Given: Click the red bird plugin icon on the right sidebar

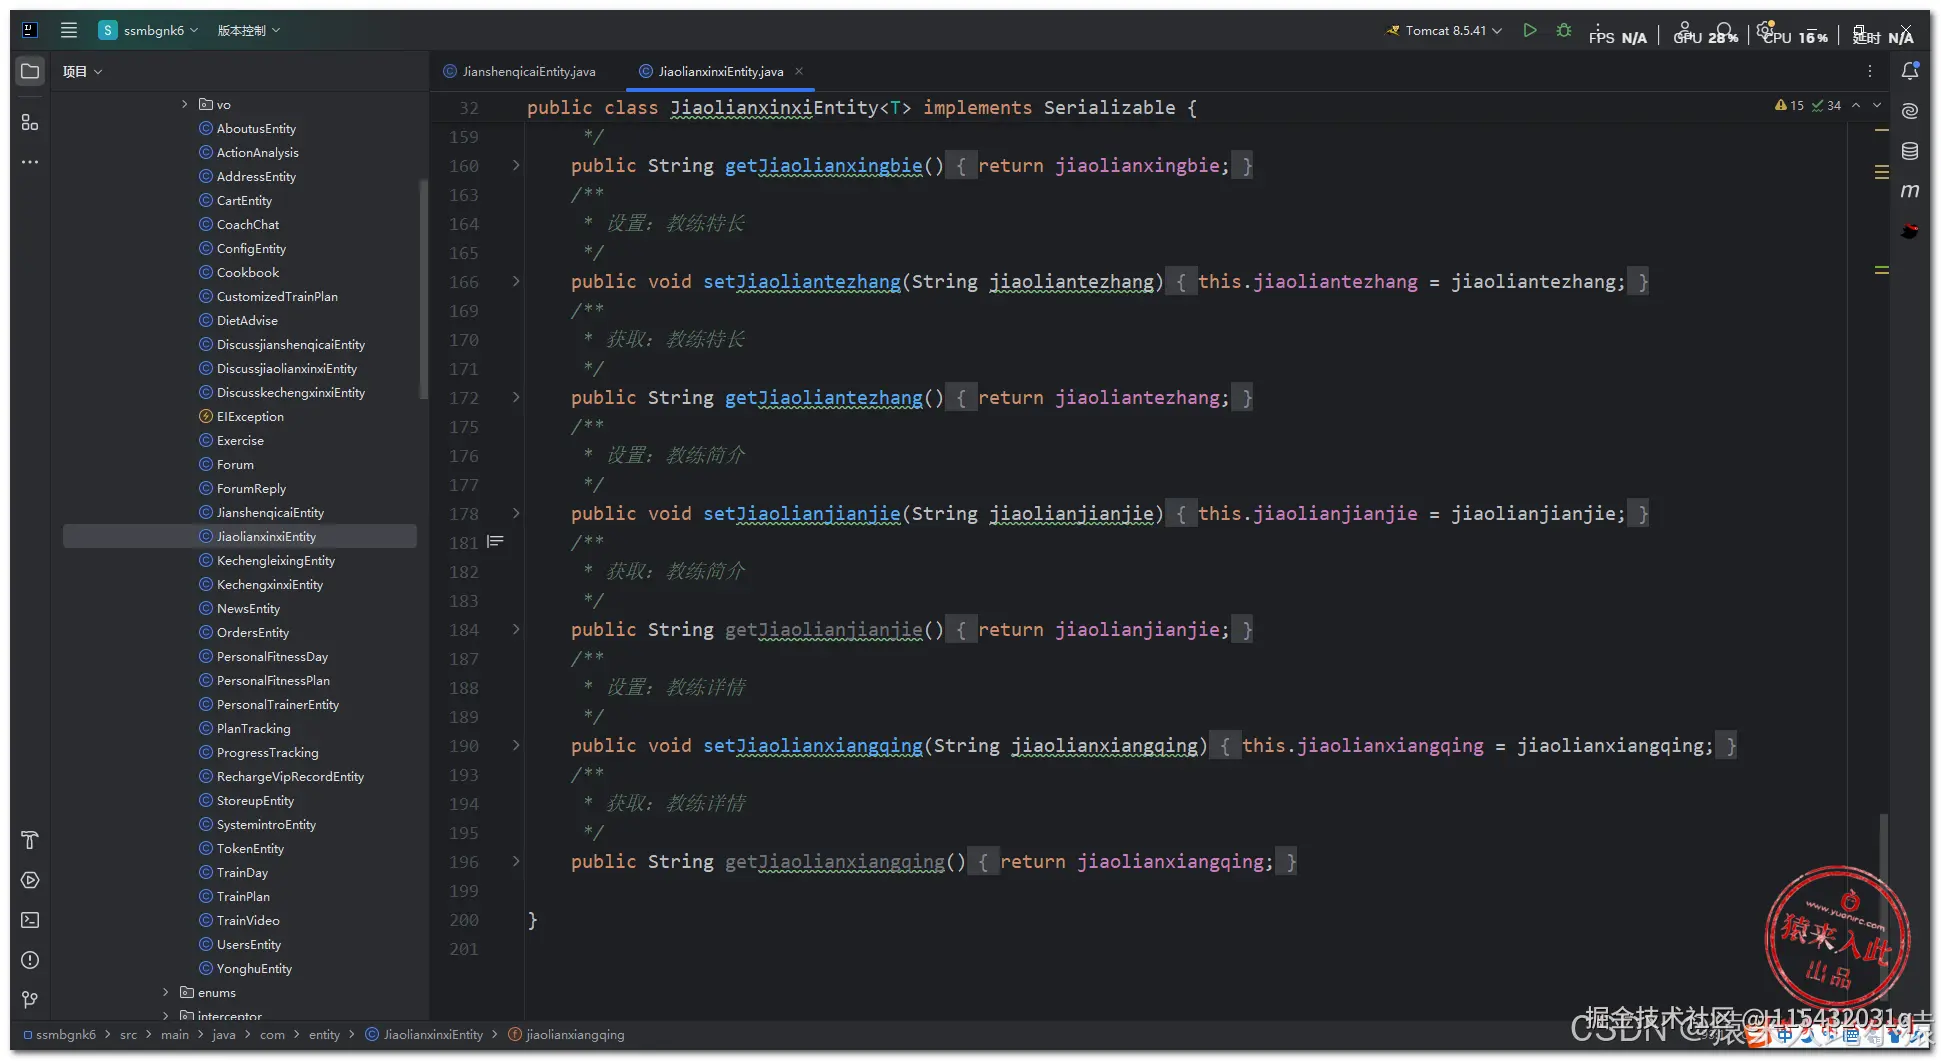Looking at the screenshot, I should coord(1910,231).
